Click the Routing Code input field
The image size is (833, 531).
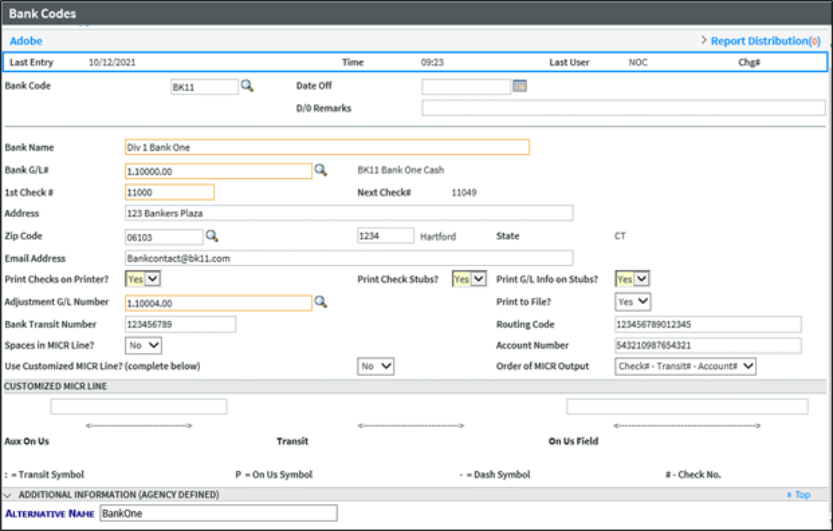click(x=708, y=324)
